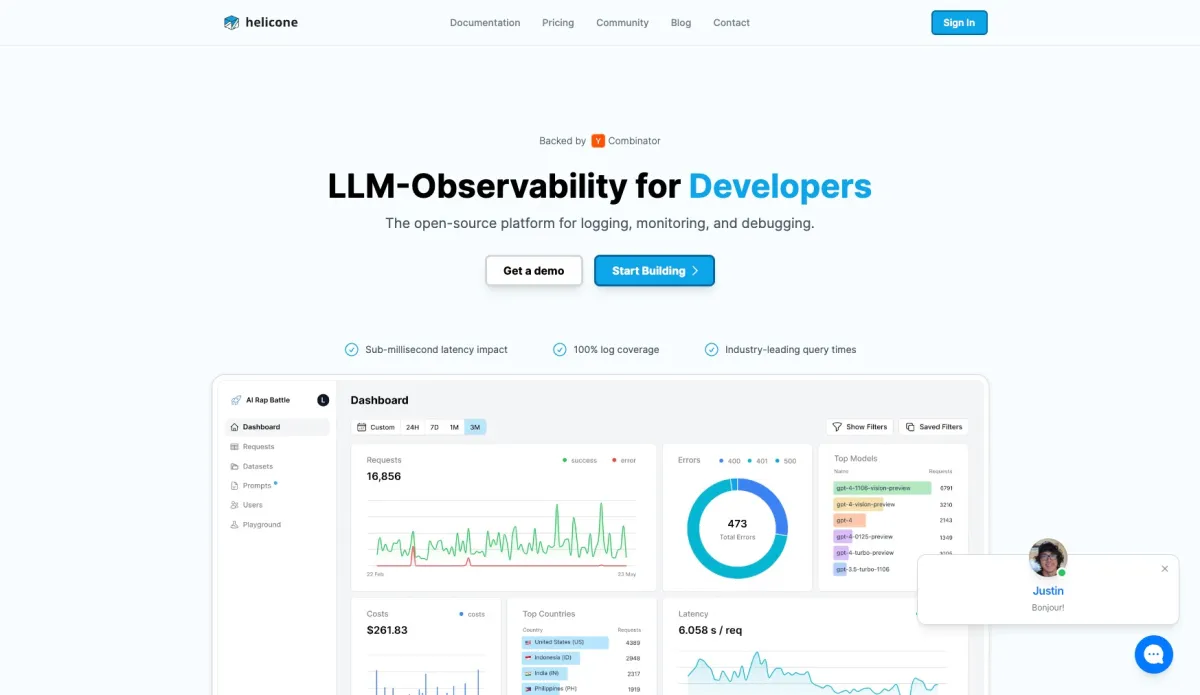Click the AI Rap Battle project name
The height and width of the screenshot is (695, 1200).
pyautogui.click(x=268, y=400)
